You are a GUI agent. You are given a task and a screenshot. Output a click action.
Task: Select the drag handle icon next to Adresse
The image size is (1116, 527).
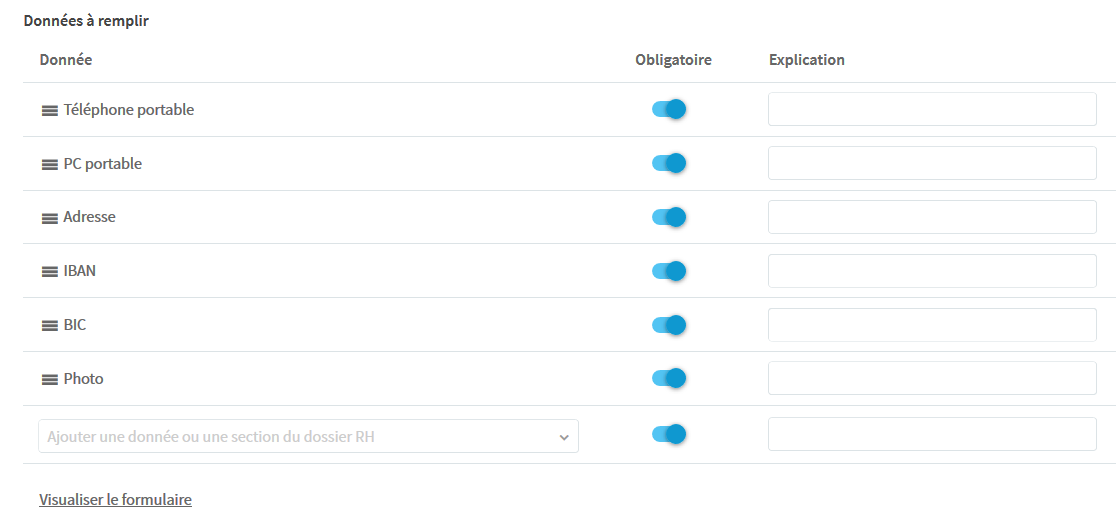(49, 218)
